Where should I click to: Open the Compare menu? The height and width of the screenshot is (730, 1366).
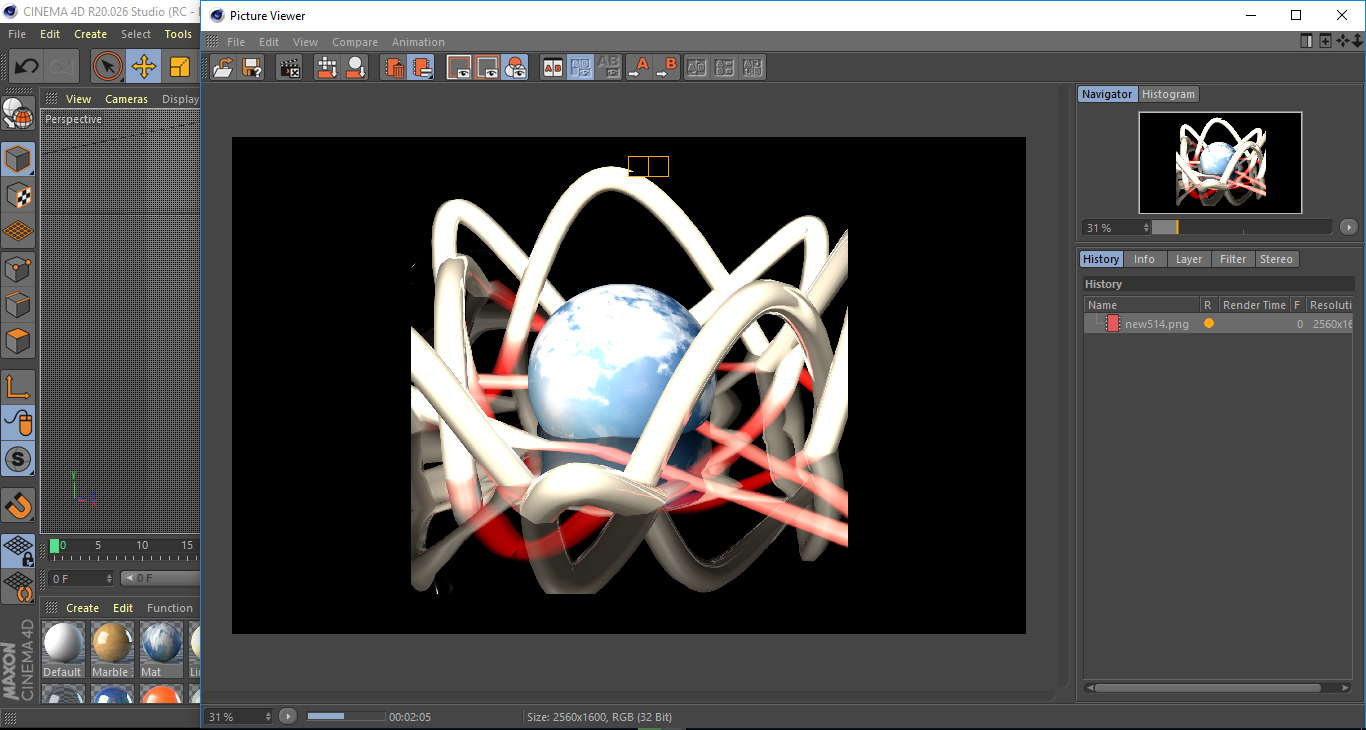355,42
